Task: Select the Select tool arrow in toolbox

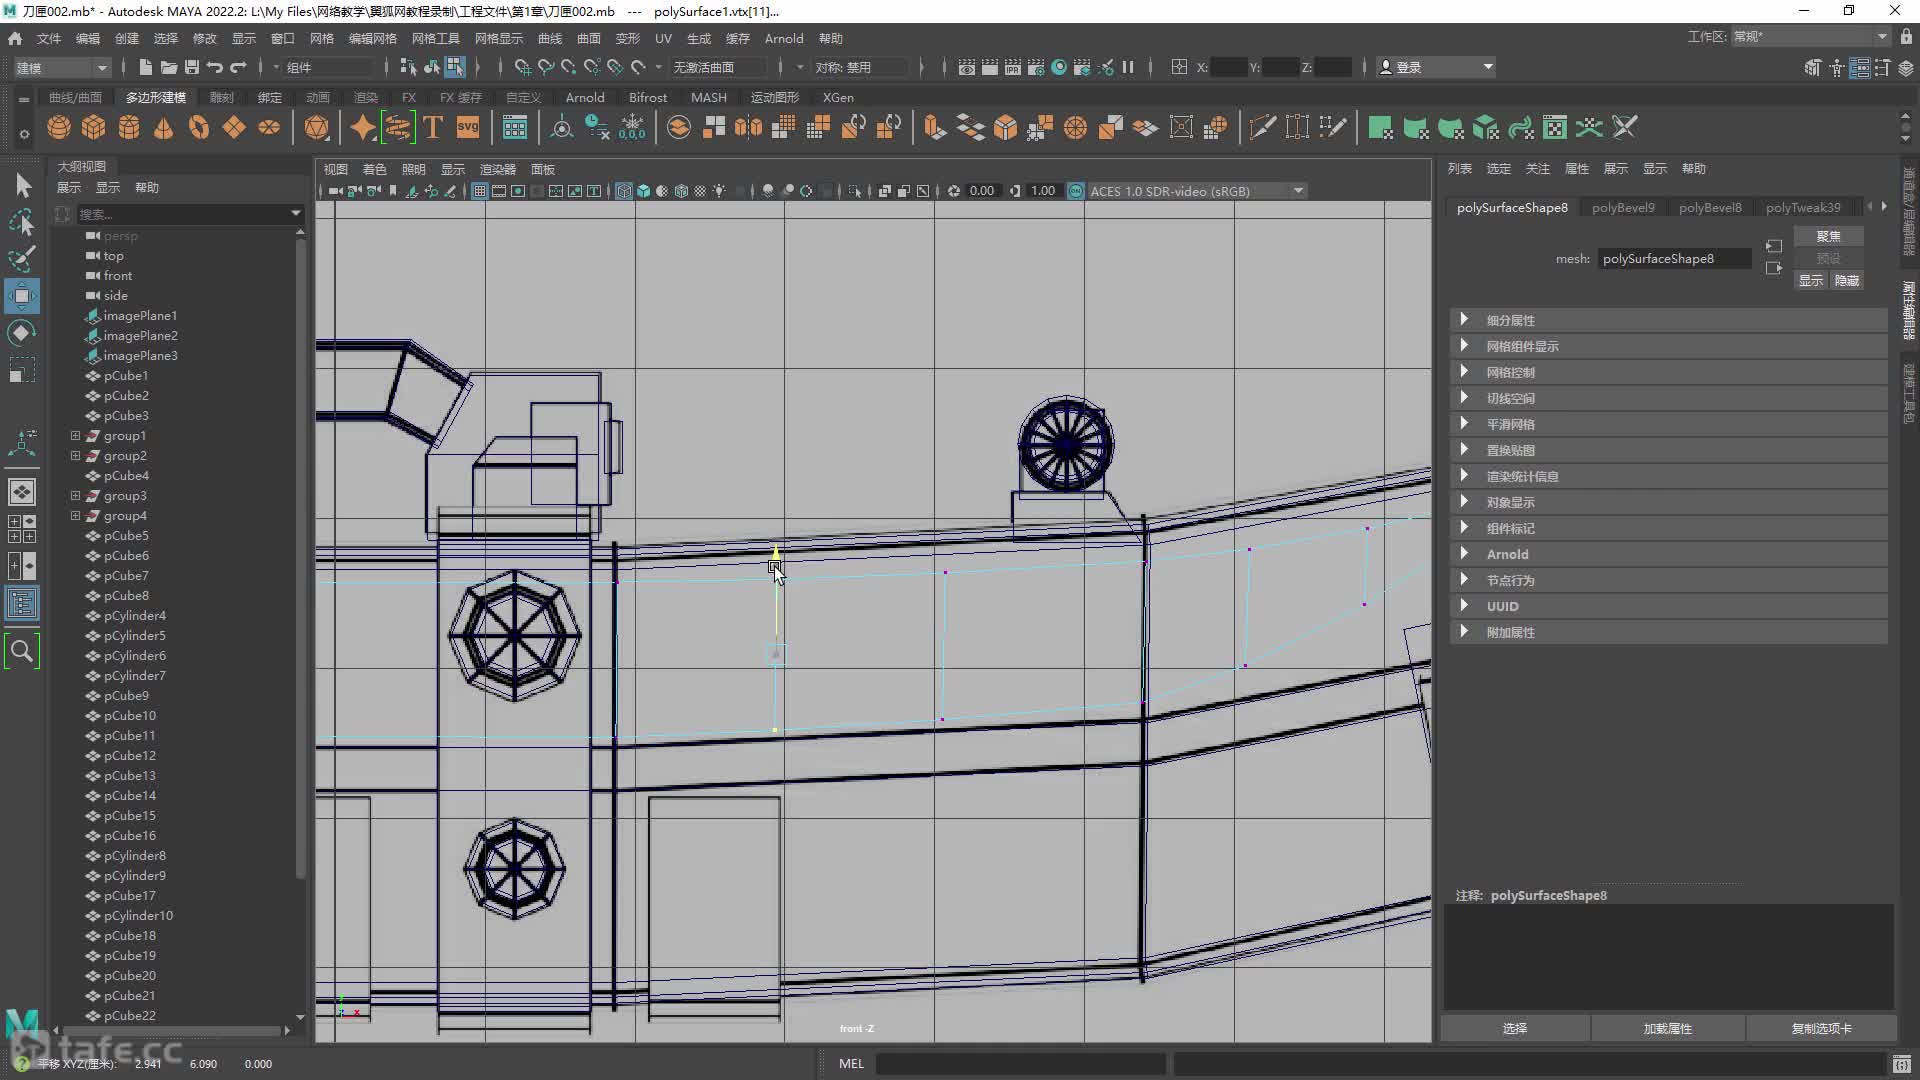Action: (x=22, y=185)
